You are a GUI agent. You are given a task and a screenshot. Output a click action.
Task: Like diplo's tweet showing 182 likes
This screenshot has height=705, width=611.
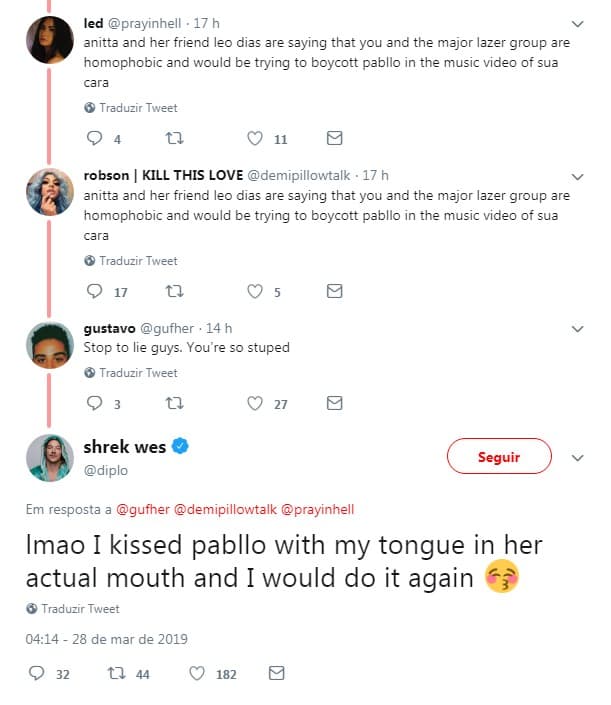(196, 673)
